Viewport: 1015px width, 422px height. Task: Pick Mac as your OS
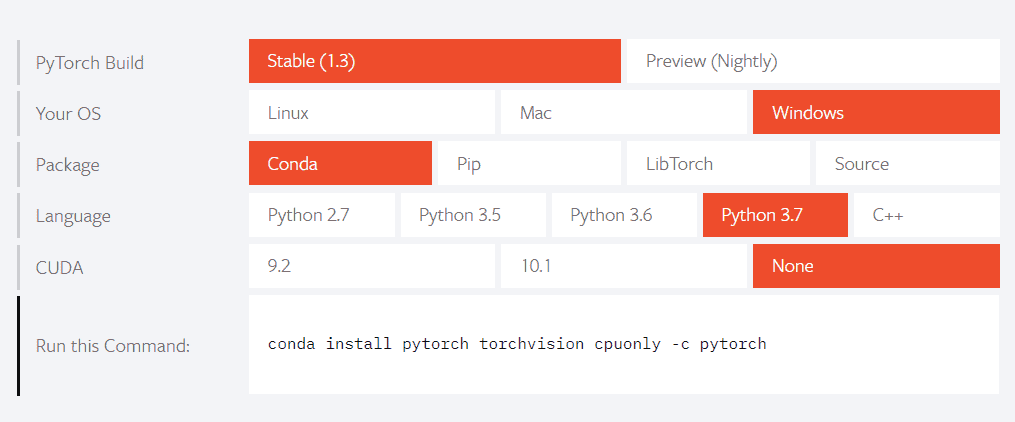tap(623, 112)
